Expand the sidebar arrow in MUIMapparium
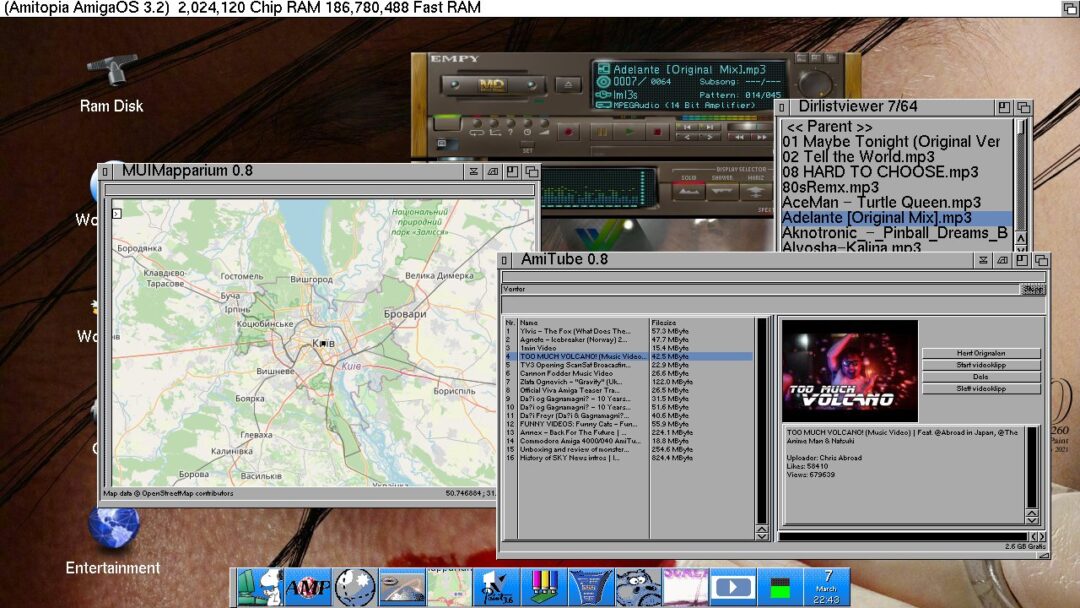Screen dimensions: 1080x608 [x=117, y=213]
